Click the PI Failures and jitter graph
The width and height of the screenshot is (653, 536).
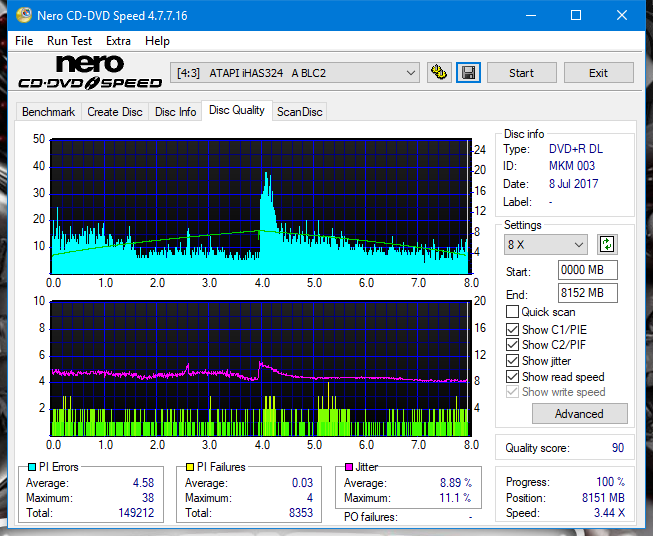(x=260, y=369)
